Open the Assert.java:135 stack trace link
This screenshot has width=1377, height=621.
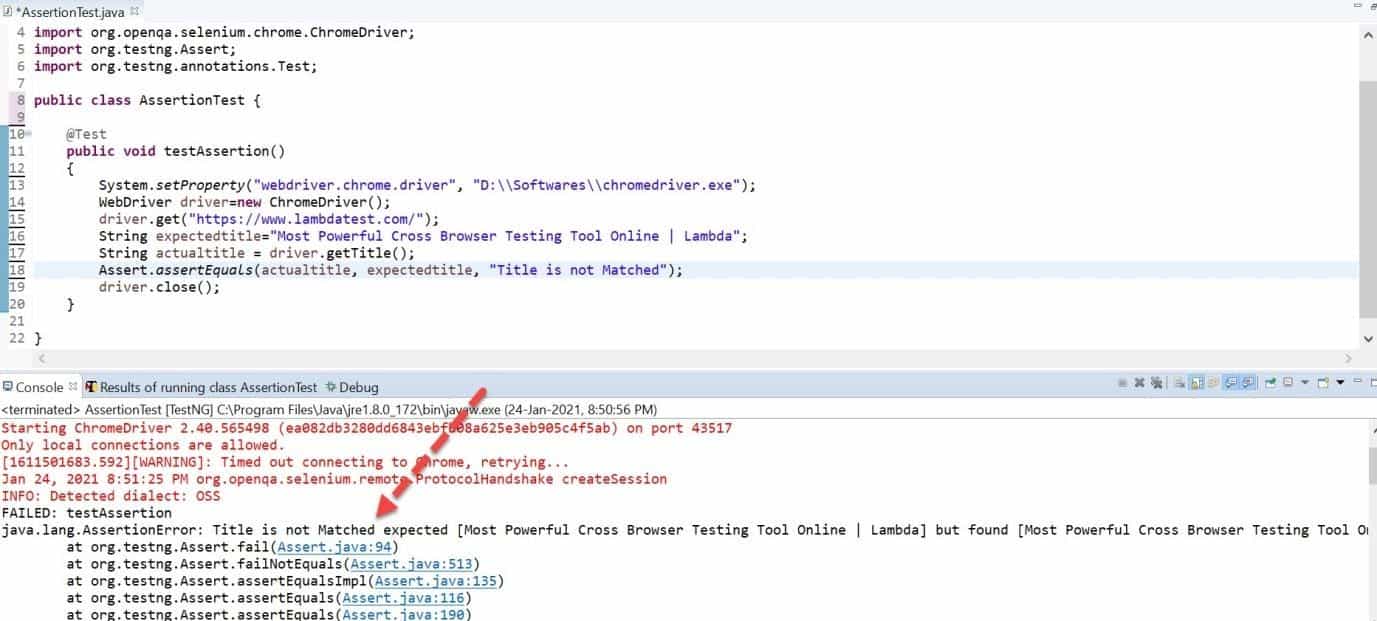click(x=436, y=581)
